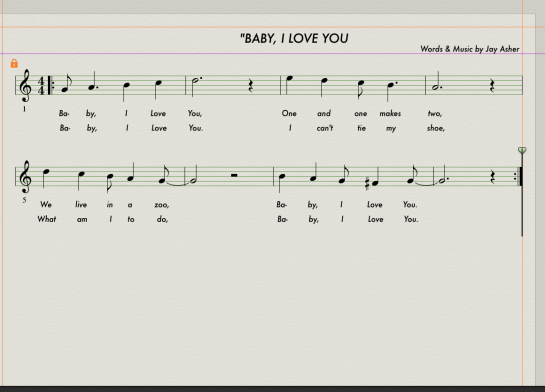
Task: Select the lyric "do,"
Action: [x=162, y=219]
